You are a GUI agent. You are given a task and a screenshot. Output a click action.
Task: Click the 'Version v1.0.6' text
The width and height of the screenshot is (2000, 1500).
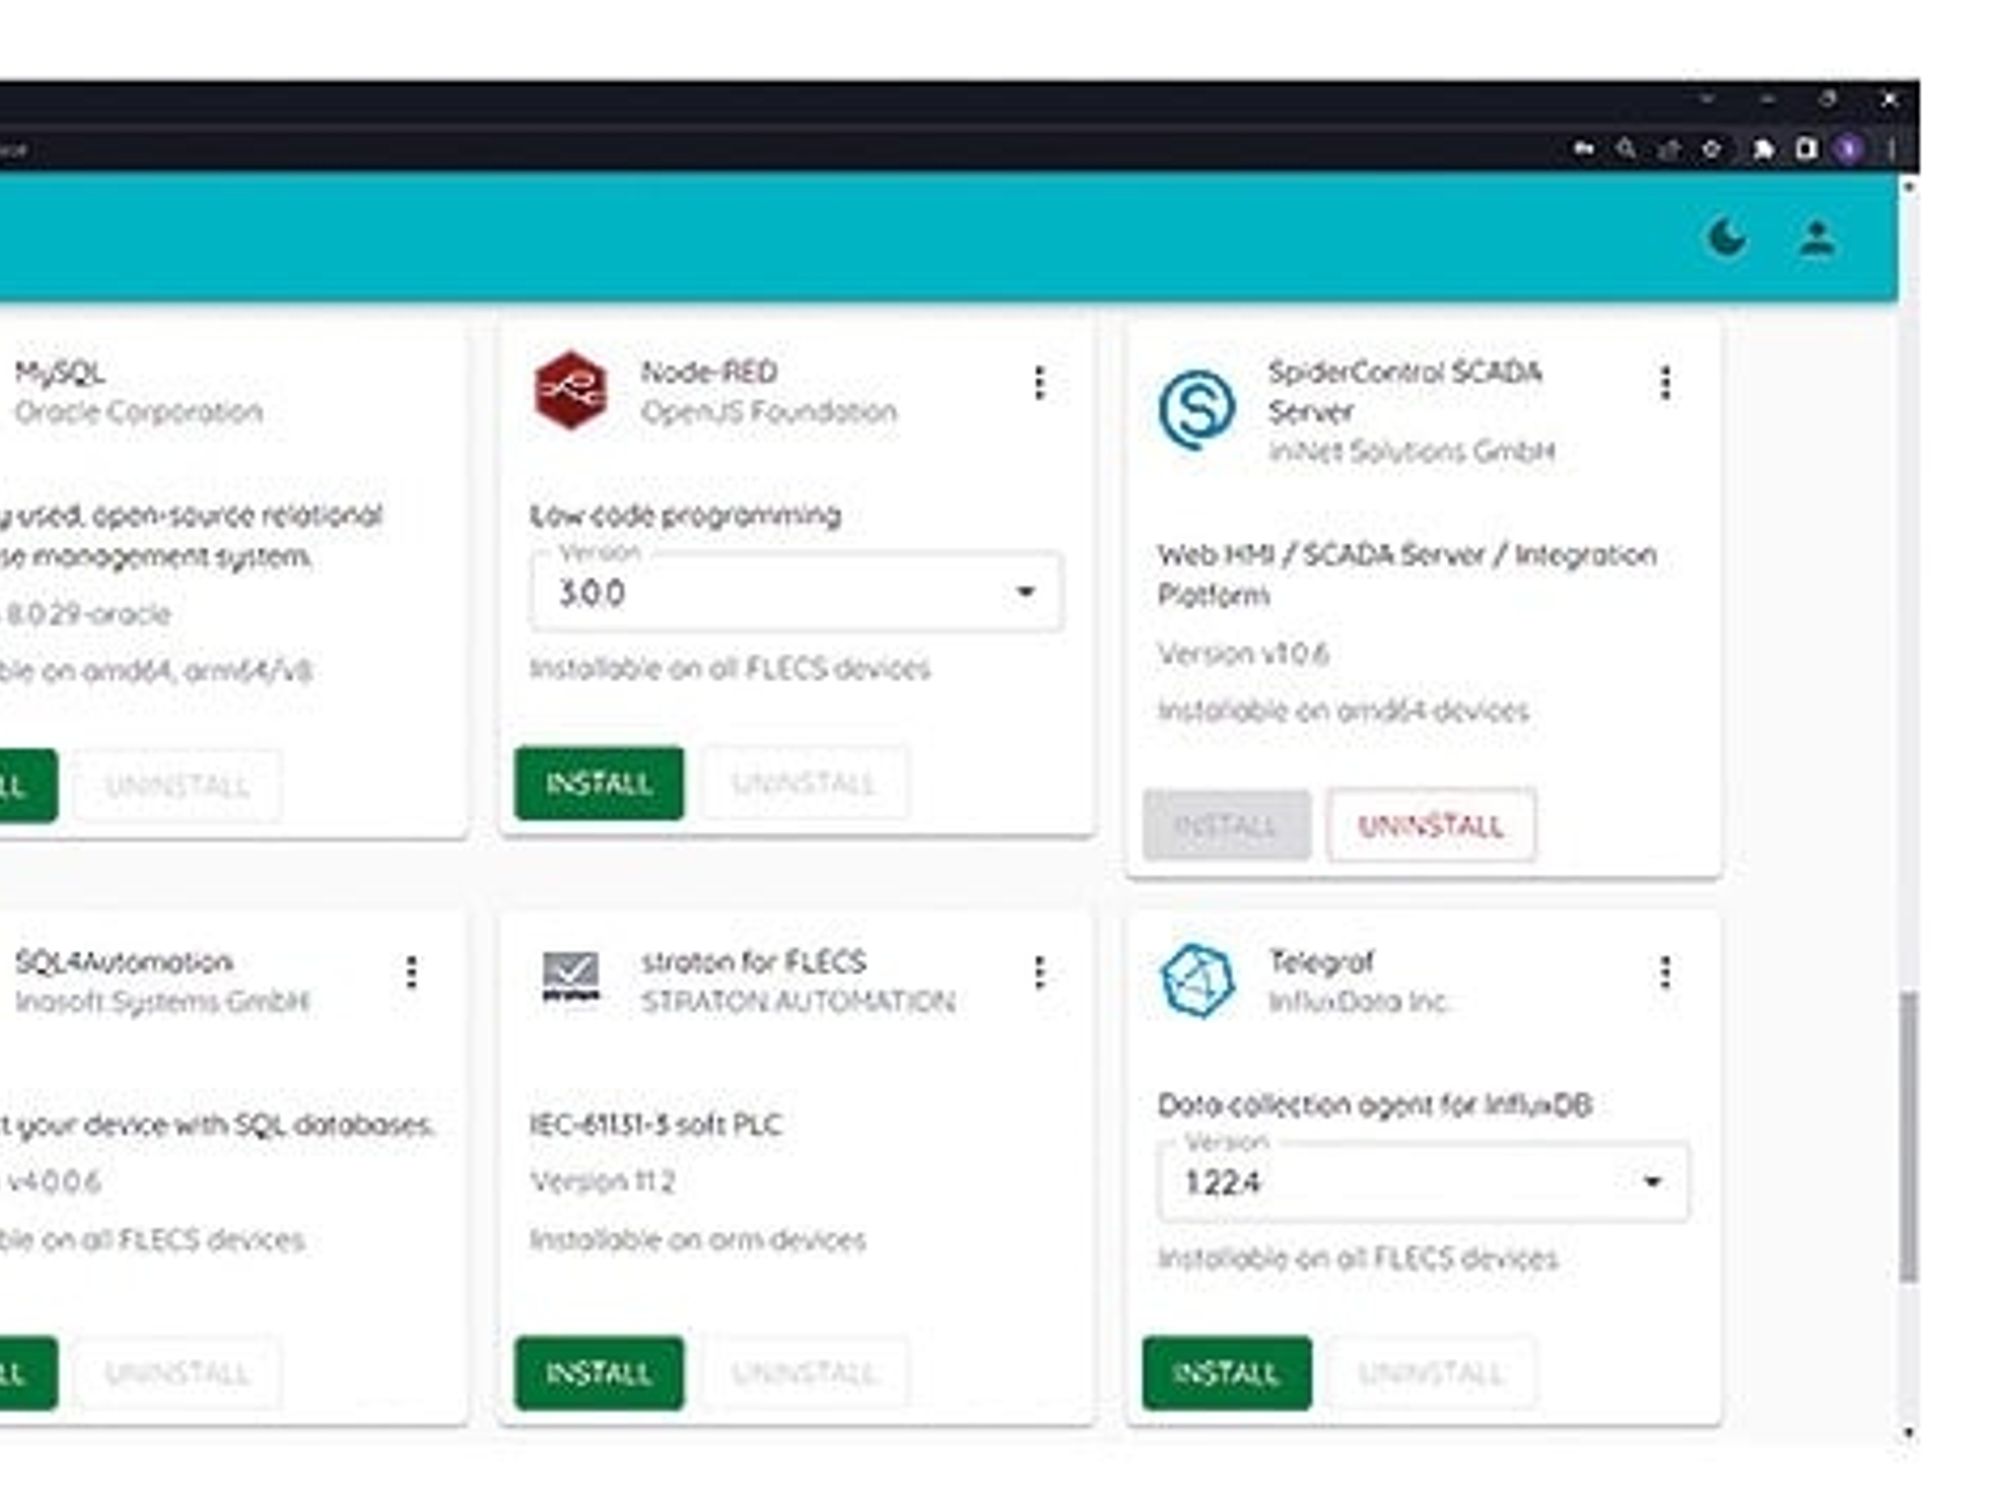(1243, 654)
